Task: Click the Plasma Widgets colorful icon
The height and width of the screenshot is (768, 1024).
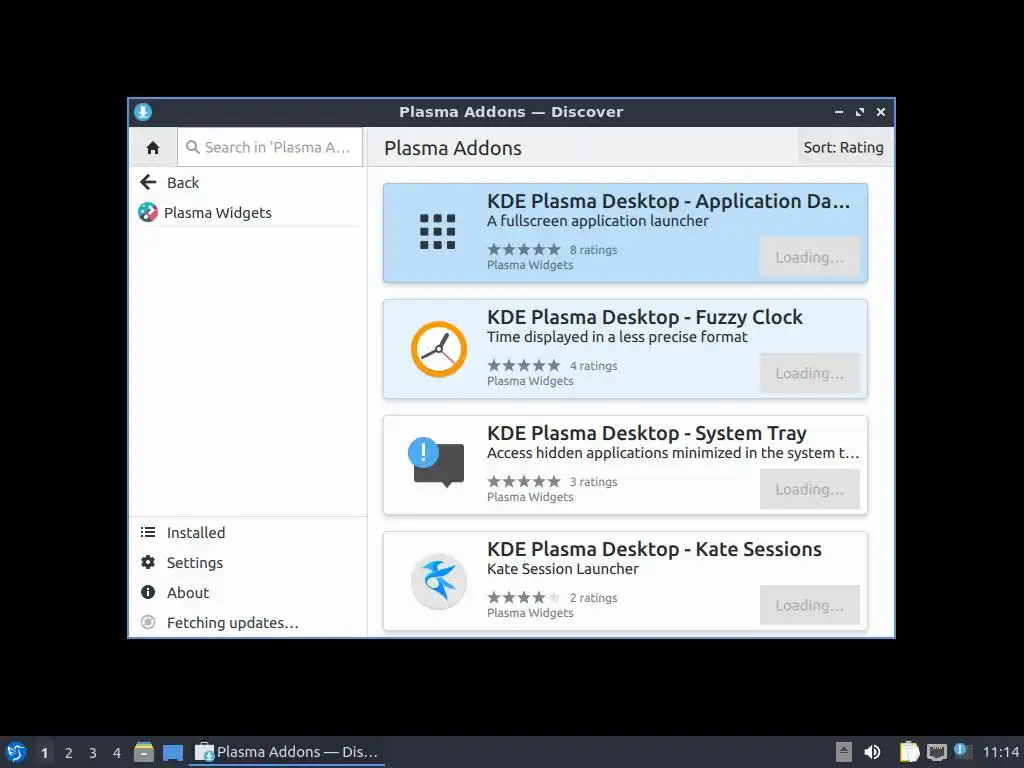Action: pyautogui.click(x=148, y=212)
